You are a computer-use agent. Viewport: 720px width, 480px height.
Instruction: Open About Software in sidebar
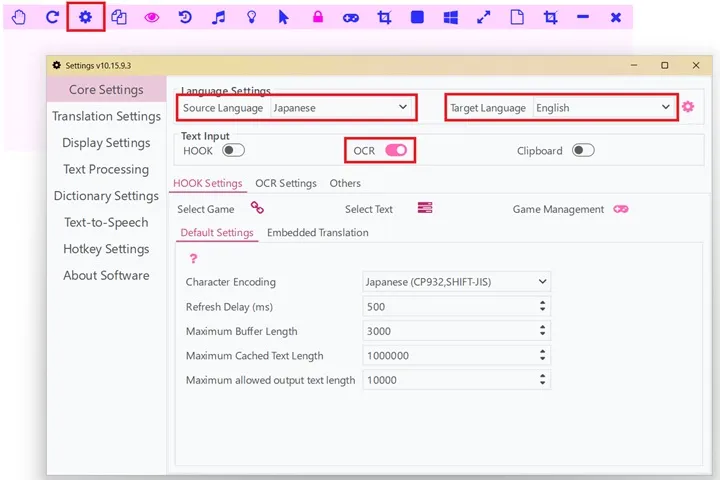(106, 276)
